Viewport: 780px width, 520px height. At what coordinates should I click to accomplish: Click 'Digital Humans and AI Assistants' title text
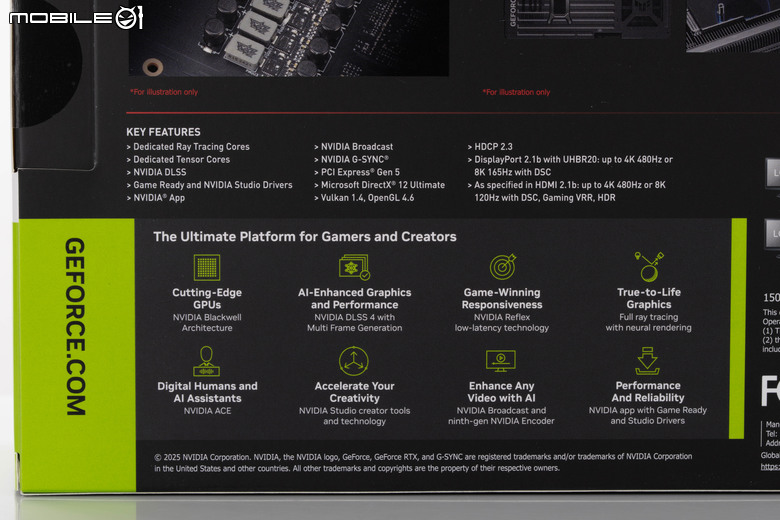(207, 392)
